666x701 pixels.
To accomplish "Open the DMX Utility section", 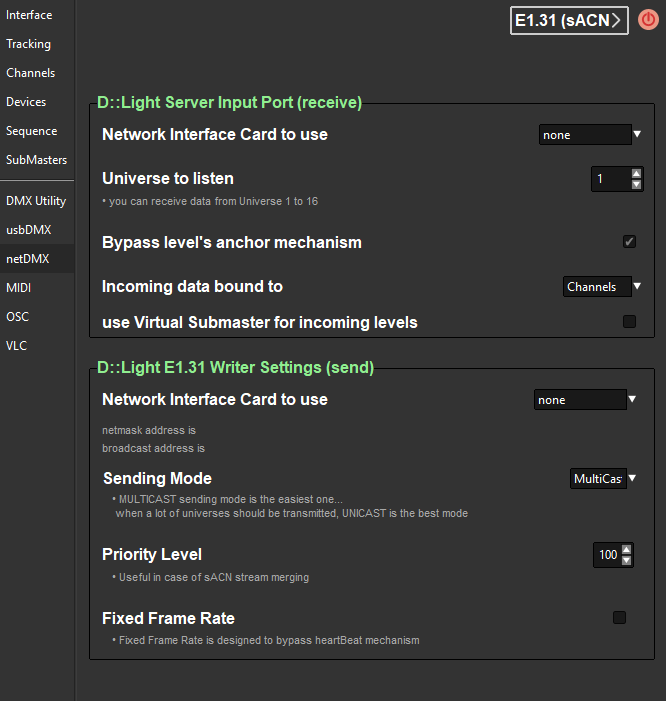I will (x=36, y=201).
